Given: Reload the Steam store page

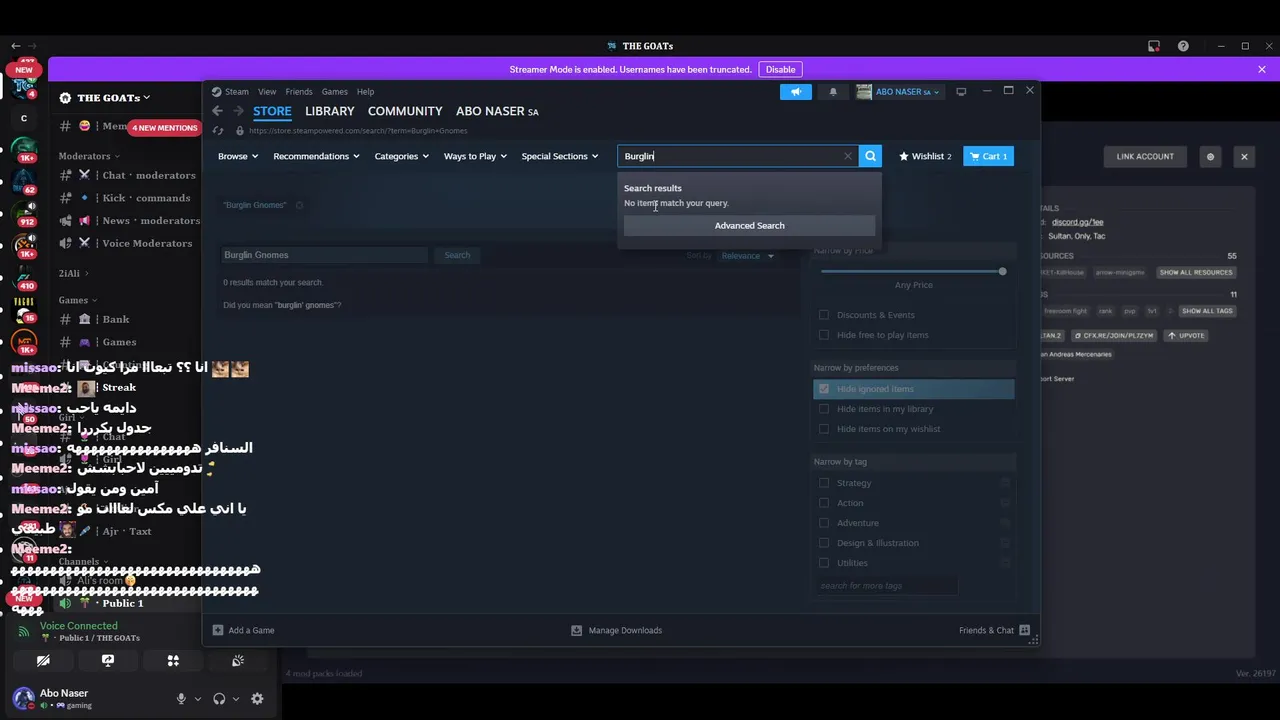Looking at the screenshot, I should point(218,131).
